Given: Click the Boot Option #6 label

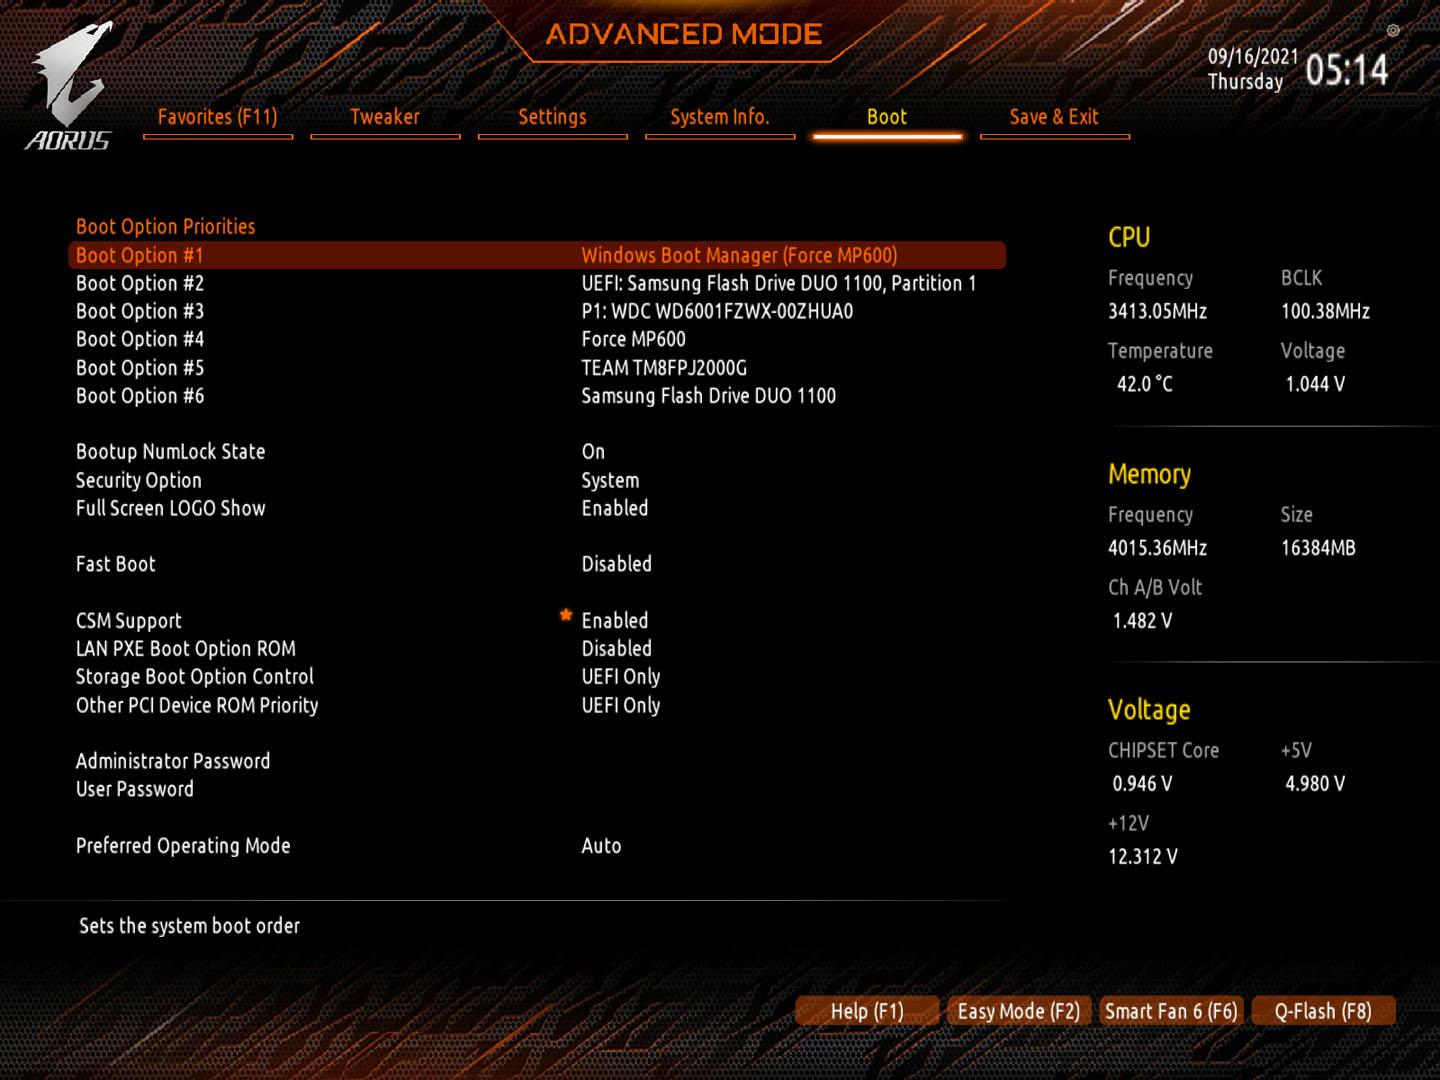Looking at the screenshot, I should [140, 396].
